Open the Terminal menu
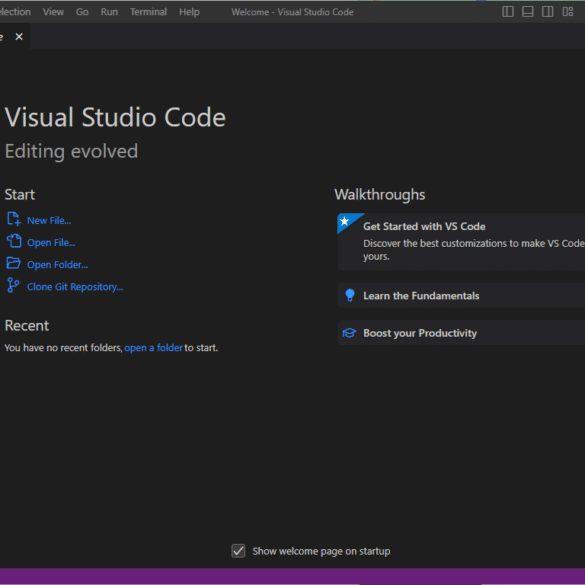The width and height of the screenshot is (585, 585). 148,12
